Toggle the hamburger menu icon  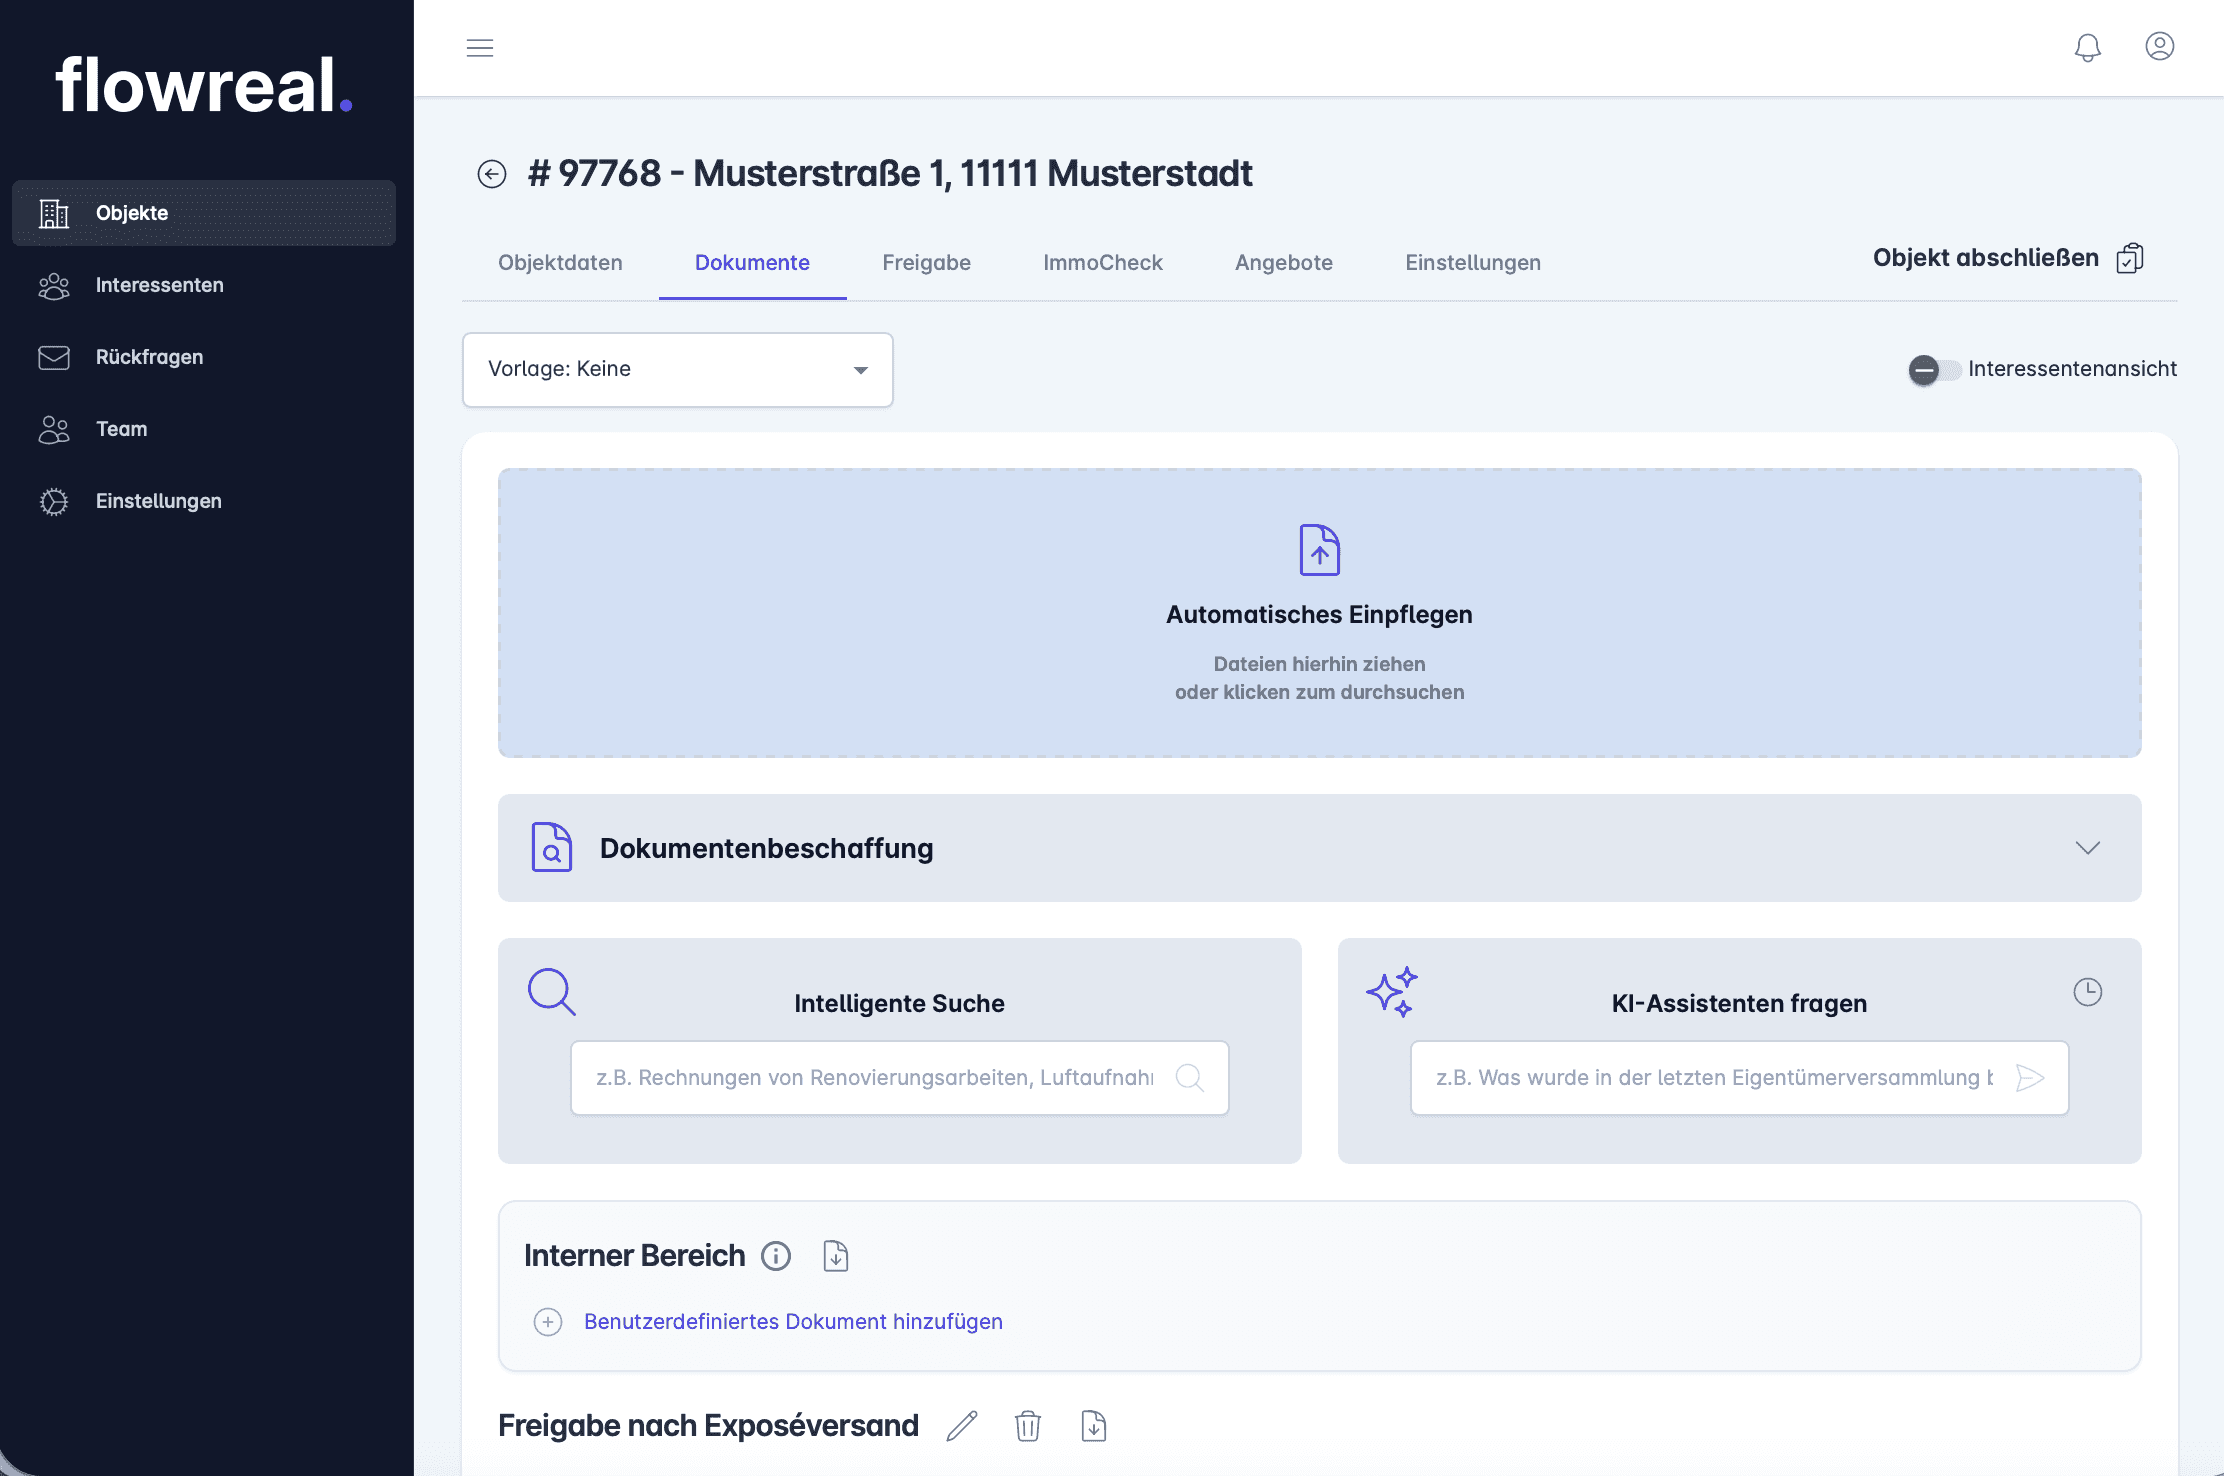click(x=480, y=48)
